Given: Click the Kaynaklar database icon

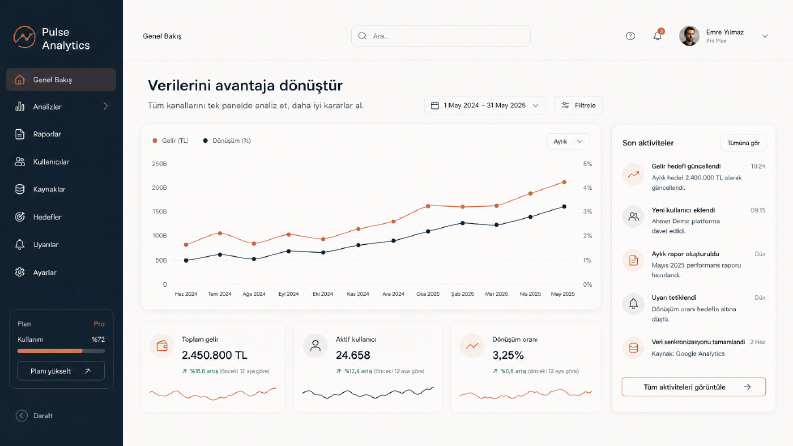Looking at the screenshot, I should tap(20, 189).
